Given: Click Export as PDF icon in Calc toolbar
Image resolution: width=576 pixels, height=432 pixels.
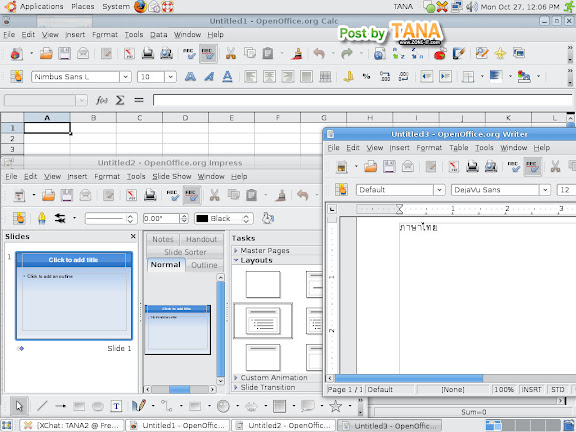Looking at the screenshot, I should pos(129,54).
